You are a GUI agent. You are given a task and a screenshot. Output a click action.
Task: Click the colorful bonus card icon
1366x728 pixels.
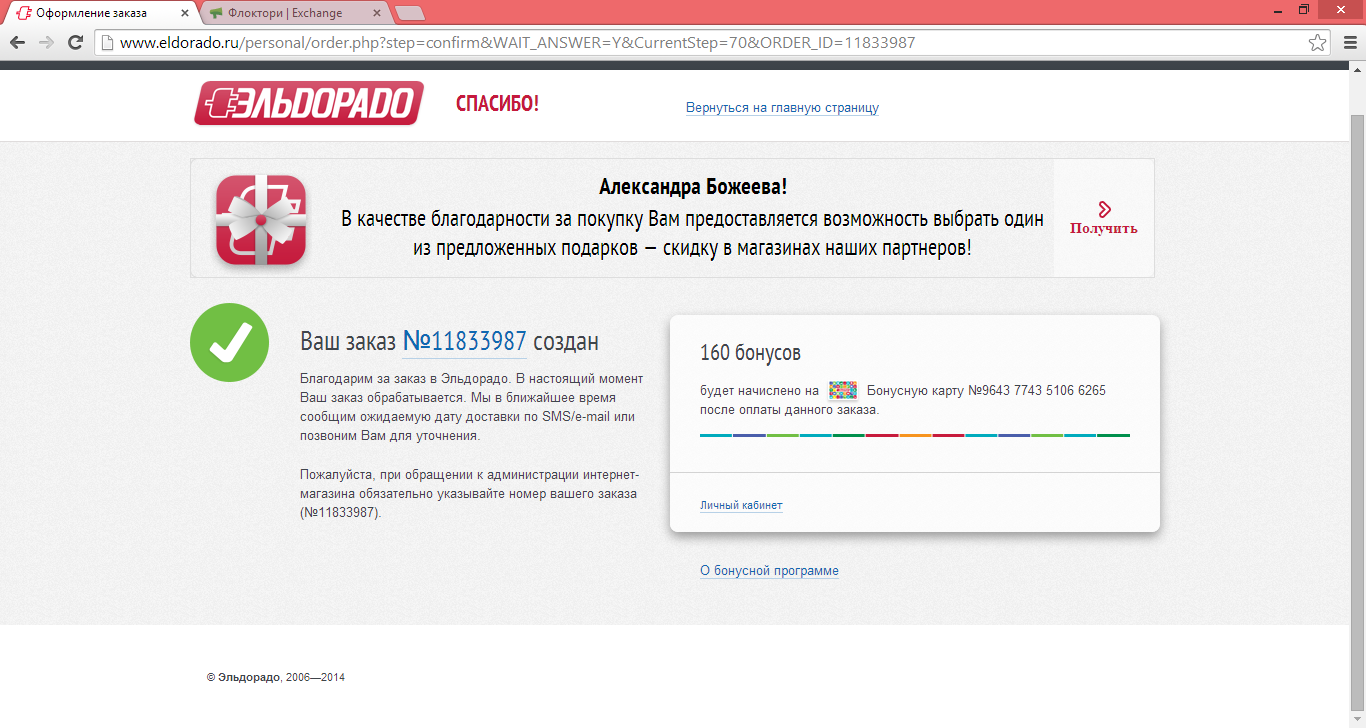pos(843,391)
